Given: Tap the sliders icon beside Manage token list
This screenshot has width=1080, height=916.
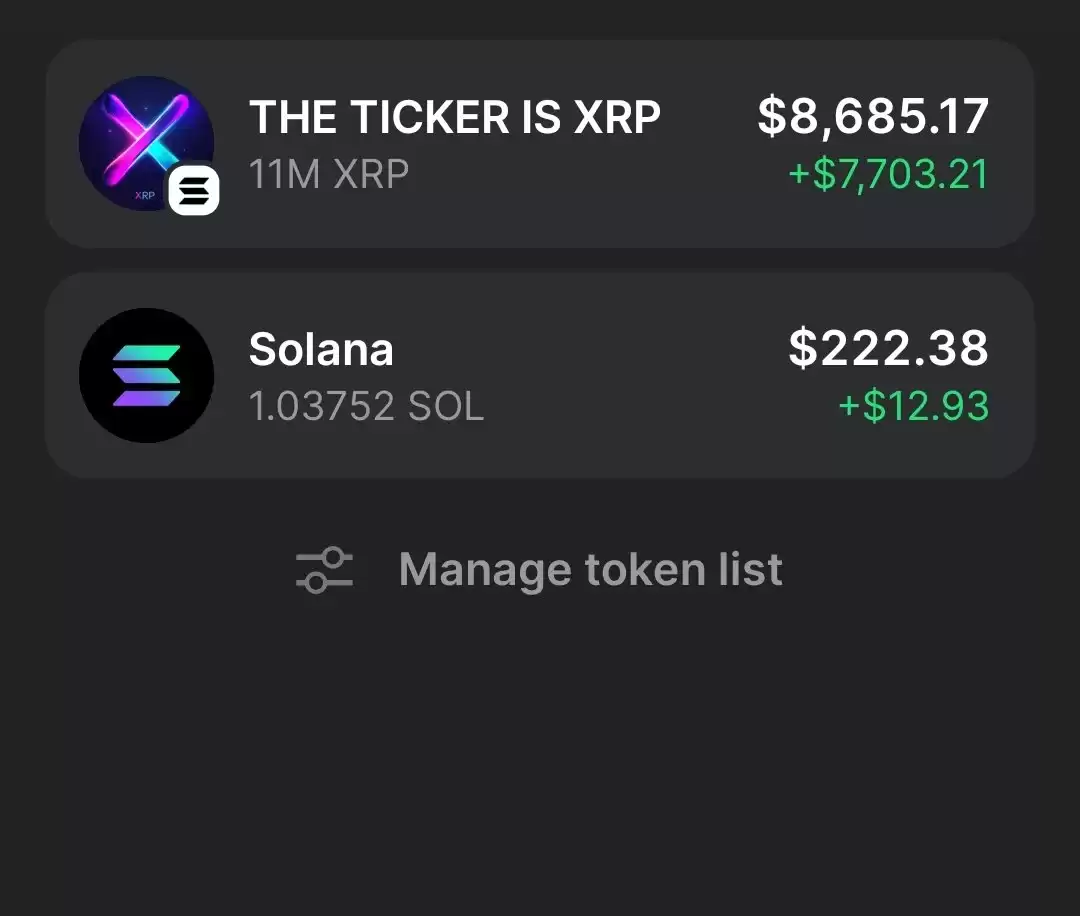Looking at the screenshot, I should coord(324,570).
